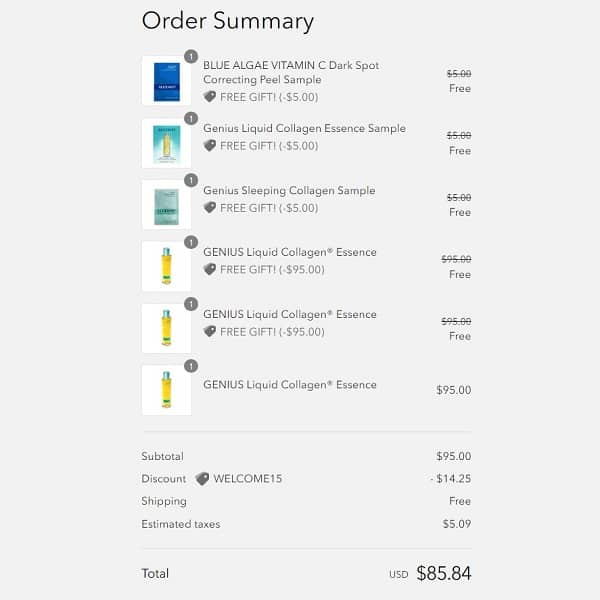Click the Genius Sleeping Collagen Sample product name

tap(289, 191)
